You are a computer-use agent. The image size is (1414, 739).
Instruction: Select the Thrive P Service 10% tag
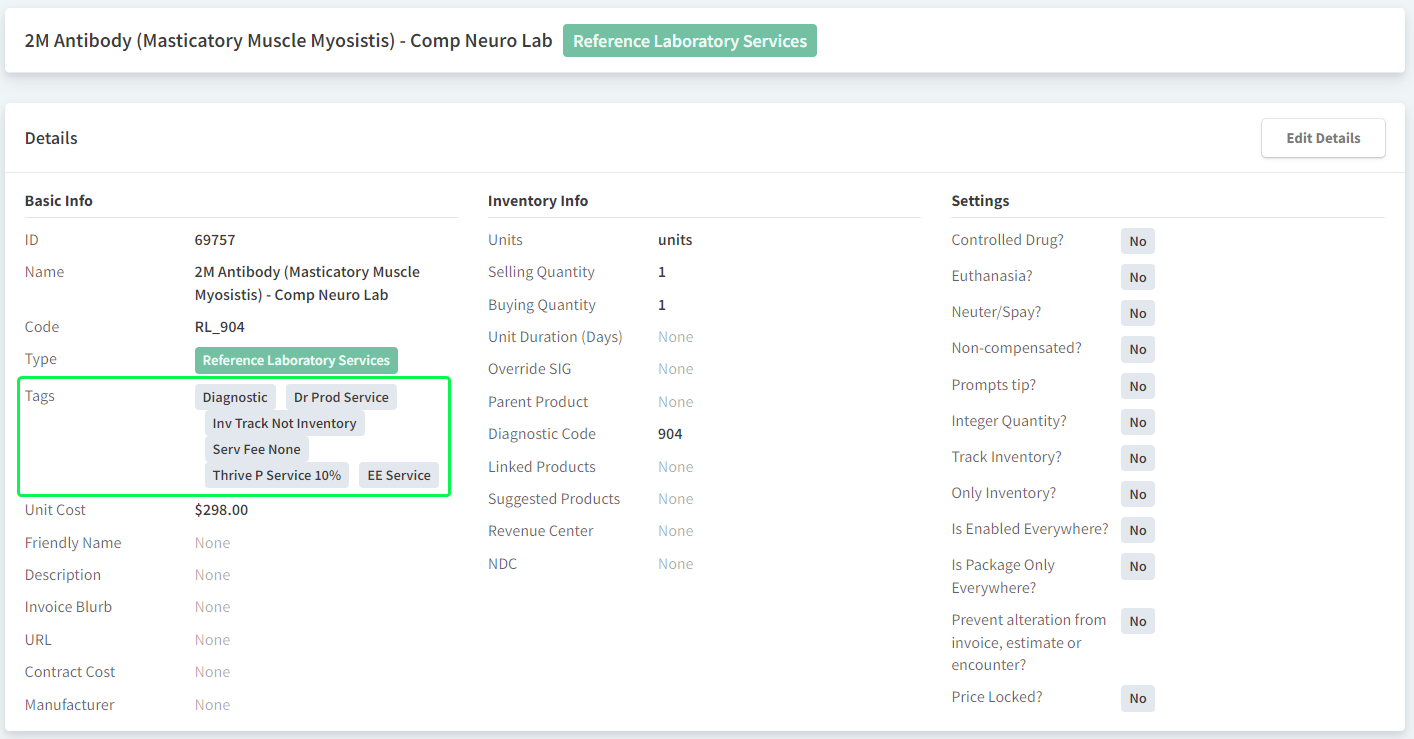tap(276, 475)
